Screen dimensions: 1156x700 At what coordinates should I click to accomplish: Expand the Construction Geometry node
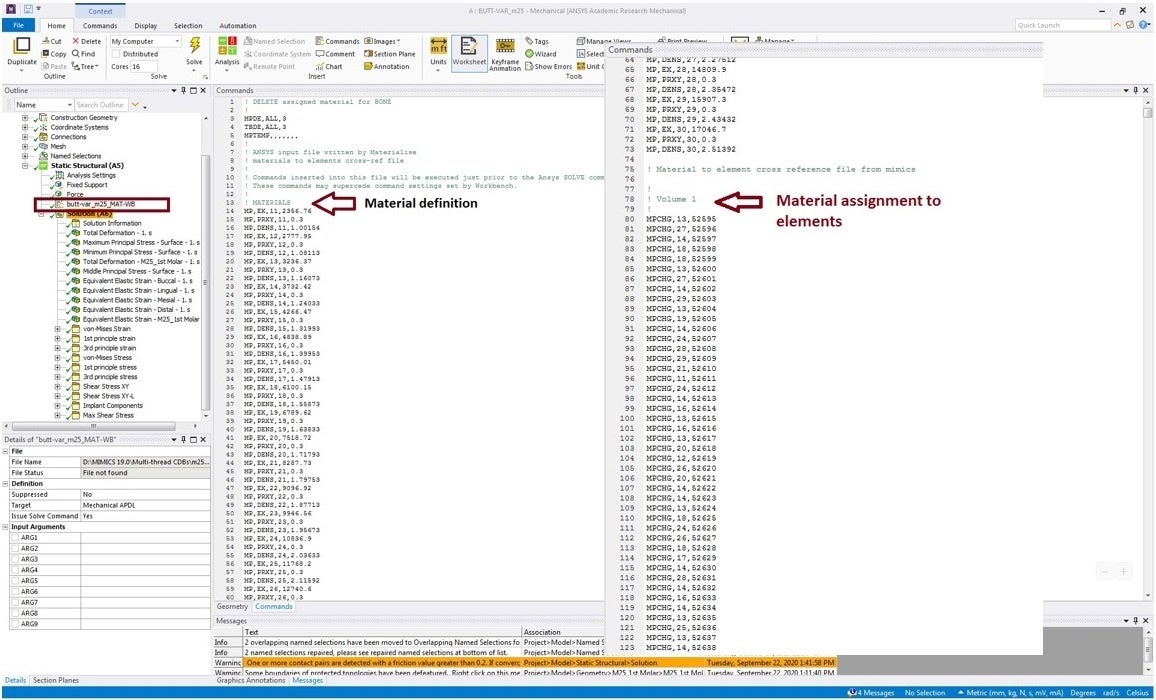(x=25, y=117)
